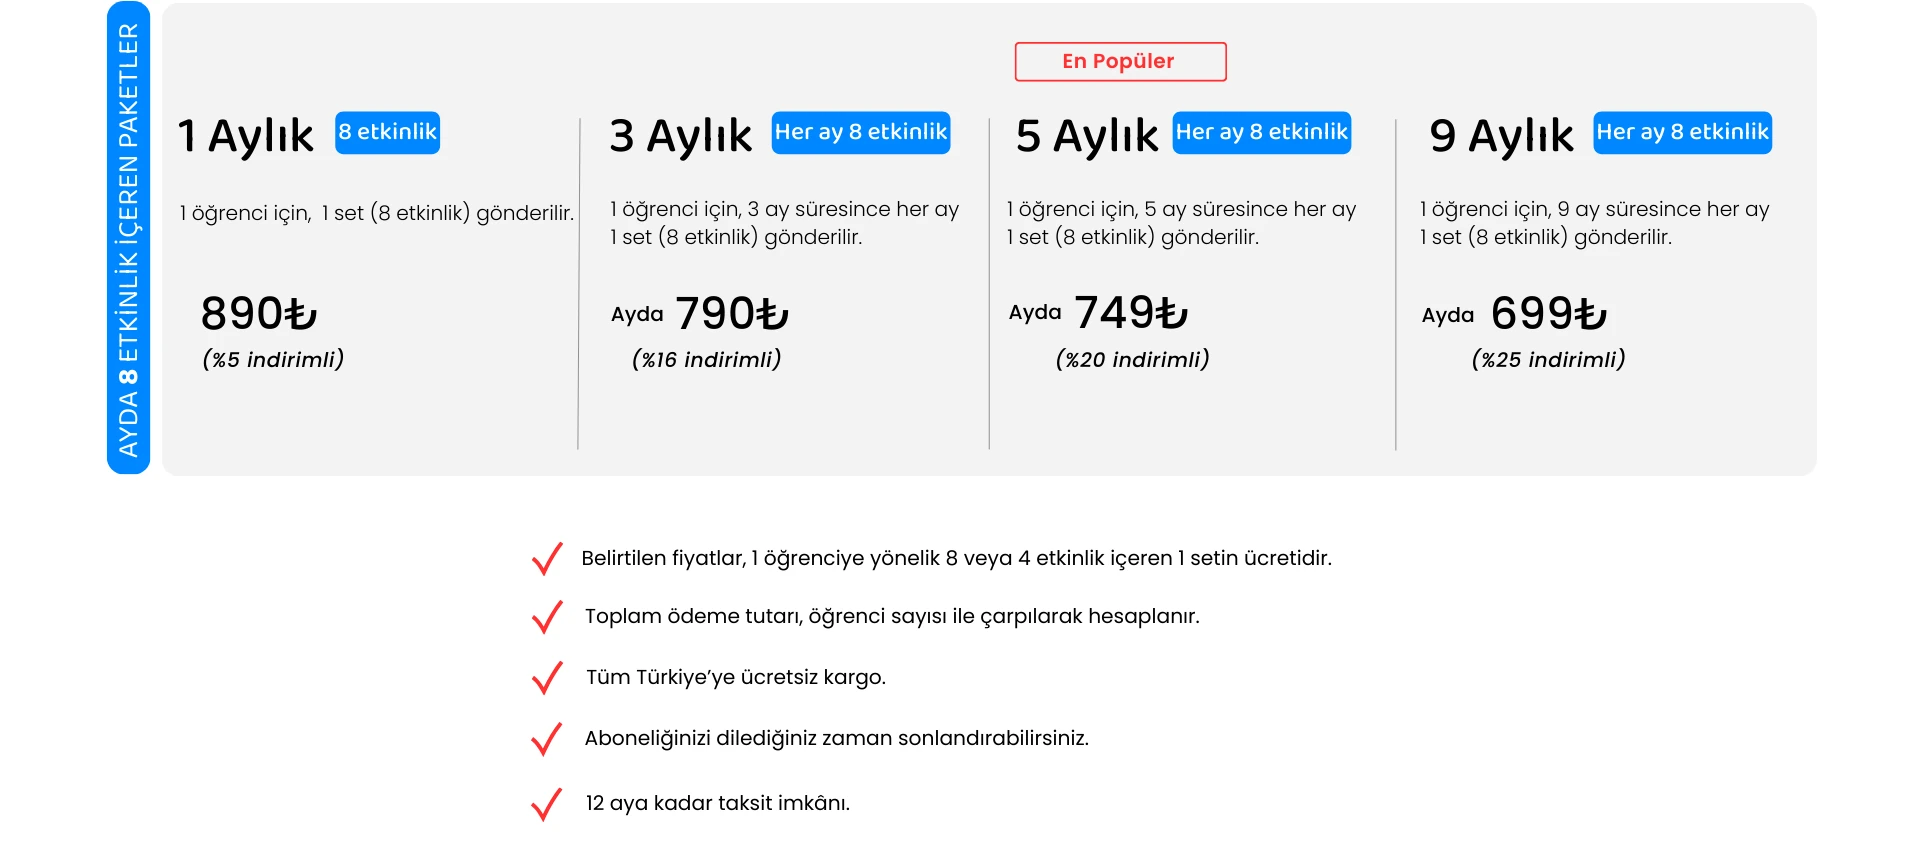Screen dimensions: 1920x863
Task: Select the 'En Popüler' badge
Action: (1120, 62)
